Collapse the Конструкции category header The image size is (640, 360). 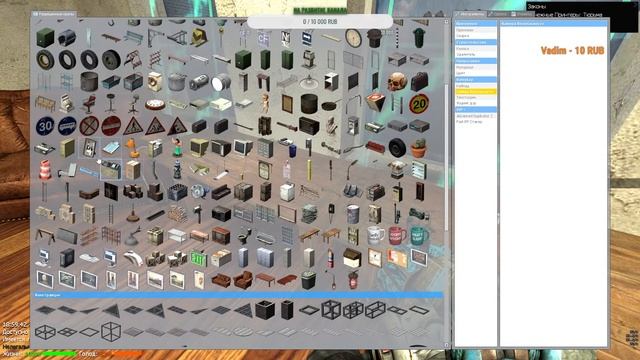(x=238, y=295)
